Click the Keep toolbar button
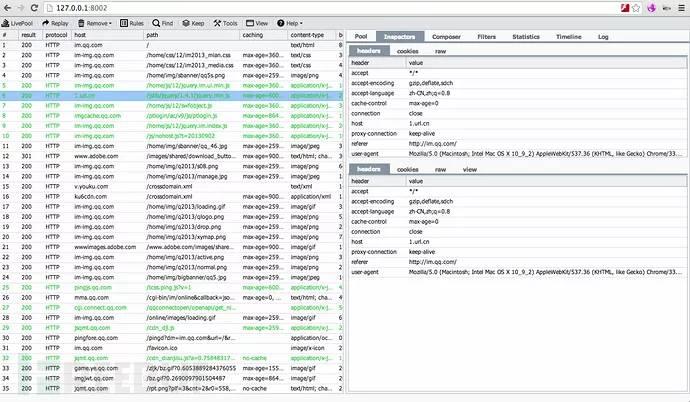This screenshot has width=690, height=402. (193, 23)
